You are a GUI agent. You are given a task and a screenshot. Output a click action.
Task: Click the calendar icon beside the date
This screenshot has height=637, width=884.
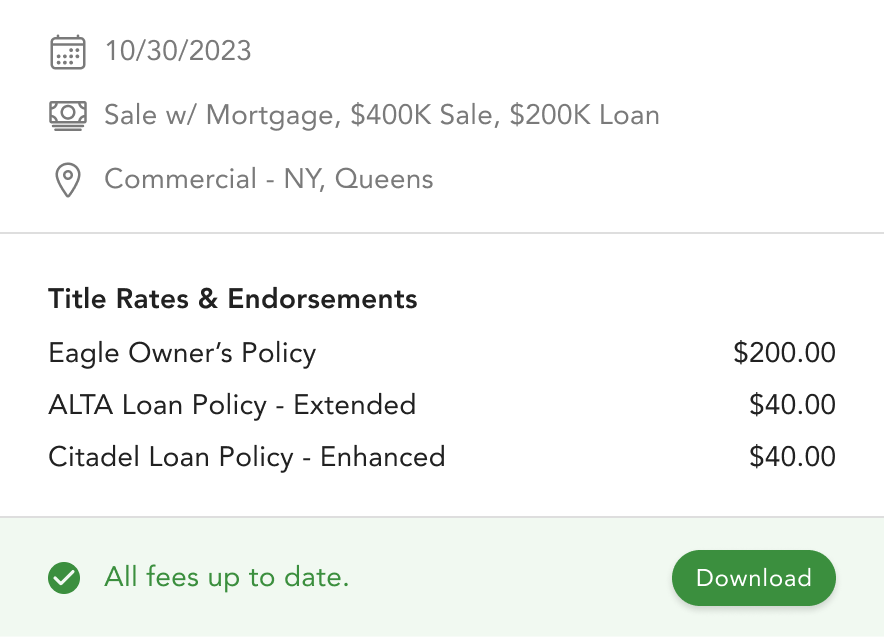[x=68, y=51]
